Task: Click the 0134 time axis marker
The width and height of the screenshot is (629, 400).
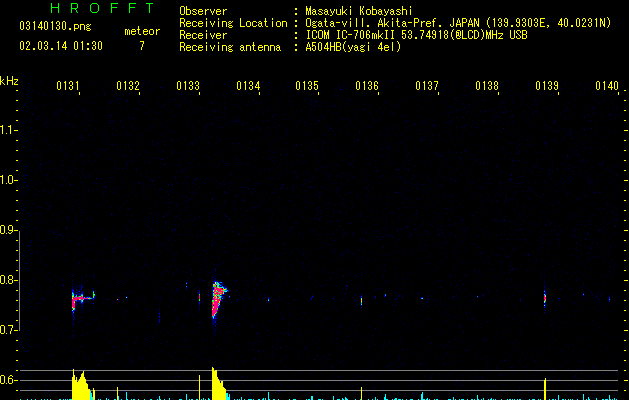Action: tap(248, 86)
